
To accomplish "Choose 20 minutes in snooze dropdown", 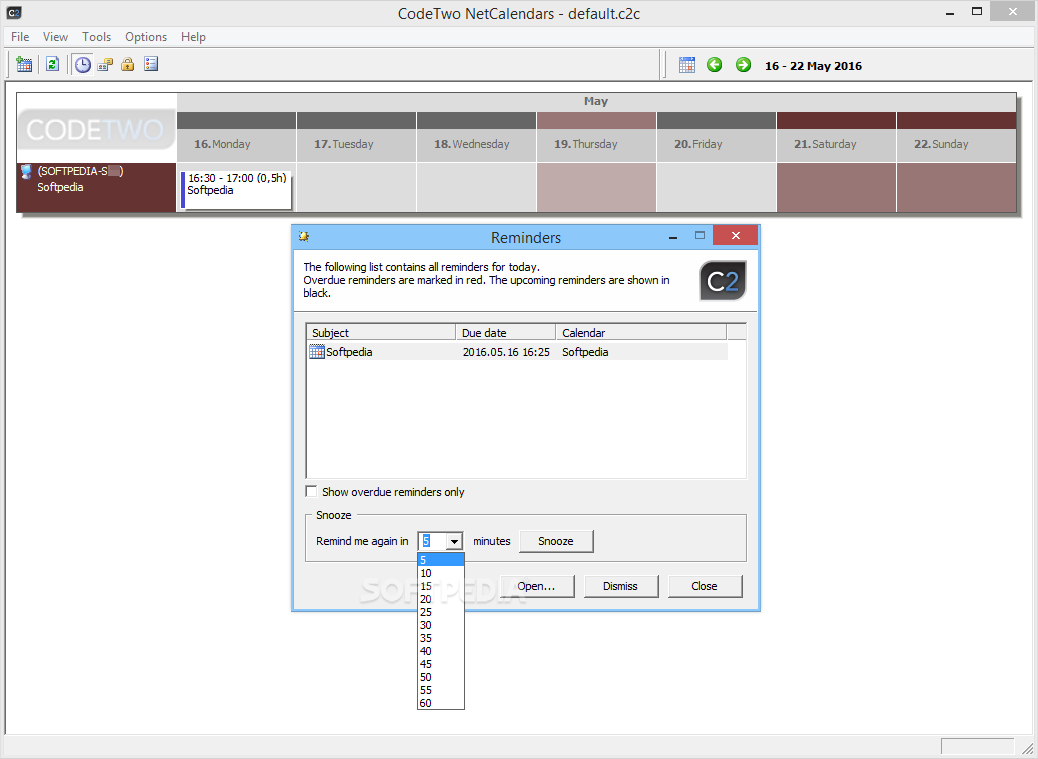I will coord(440,599).
